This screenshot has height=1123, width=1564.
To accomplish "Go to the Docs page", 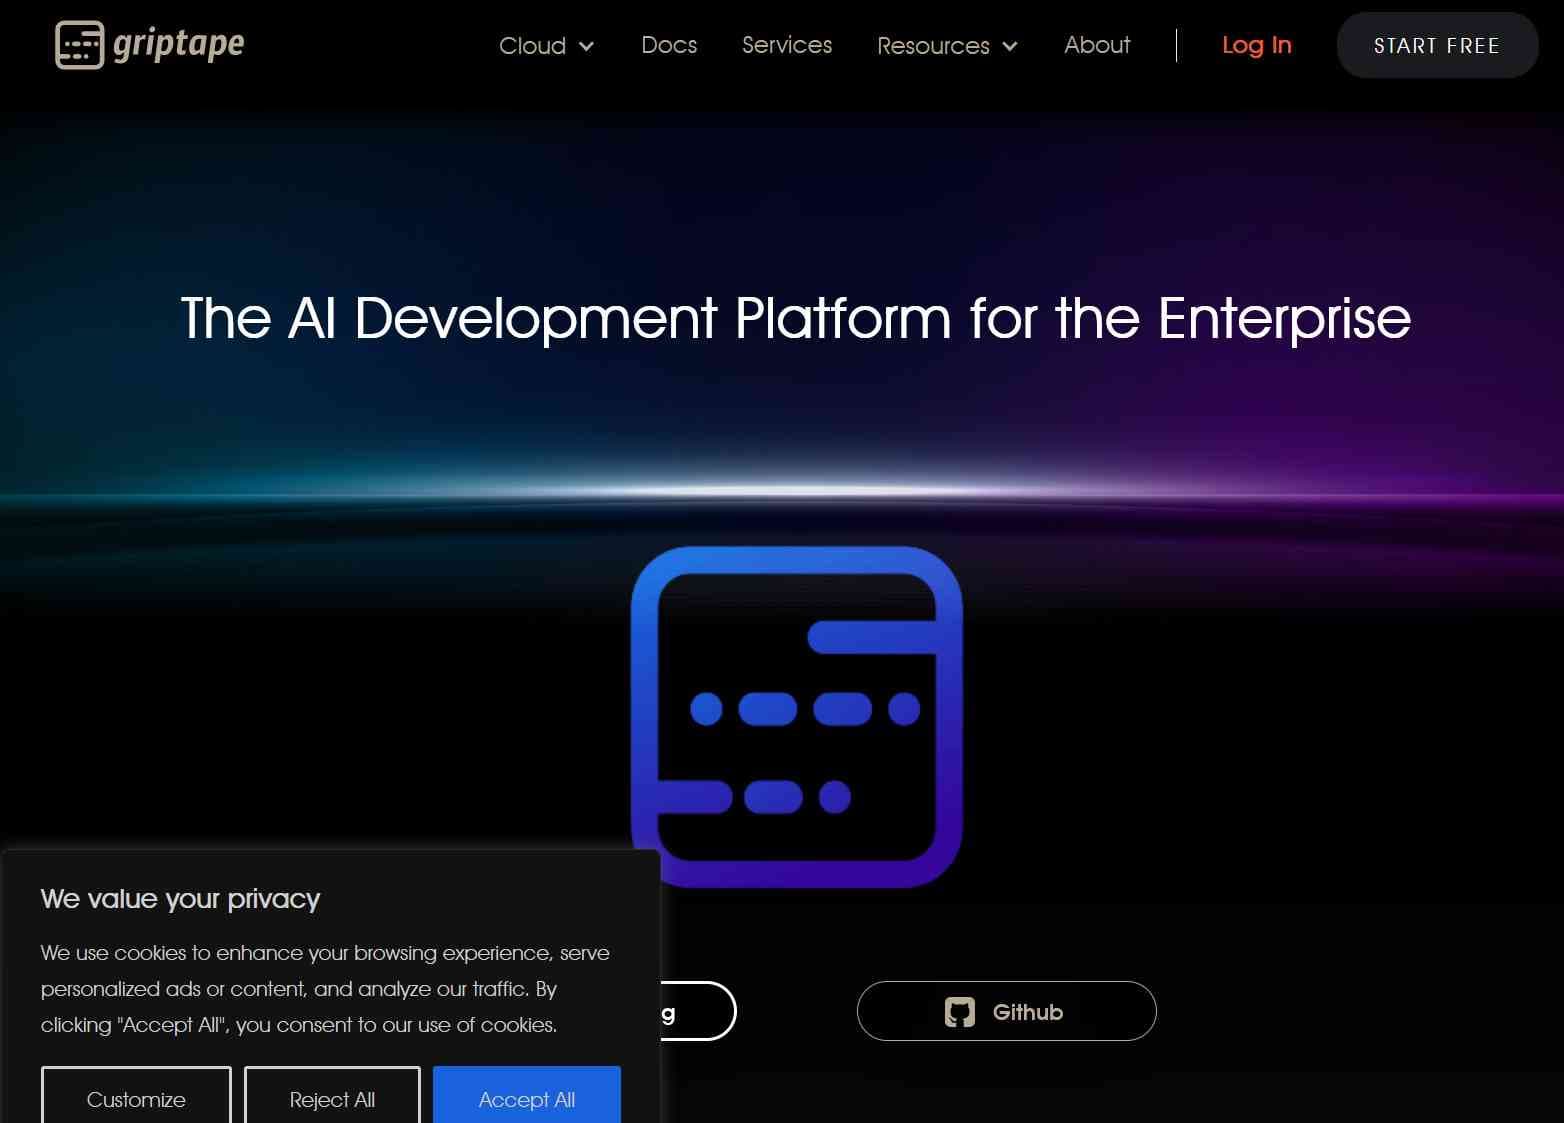I will pos(669,45).
